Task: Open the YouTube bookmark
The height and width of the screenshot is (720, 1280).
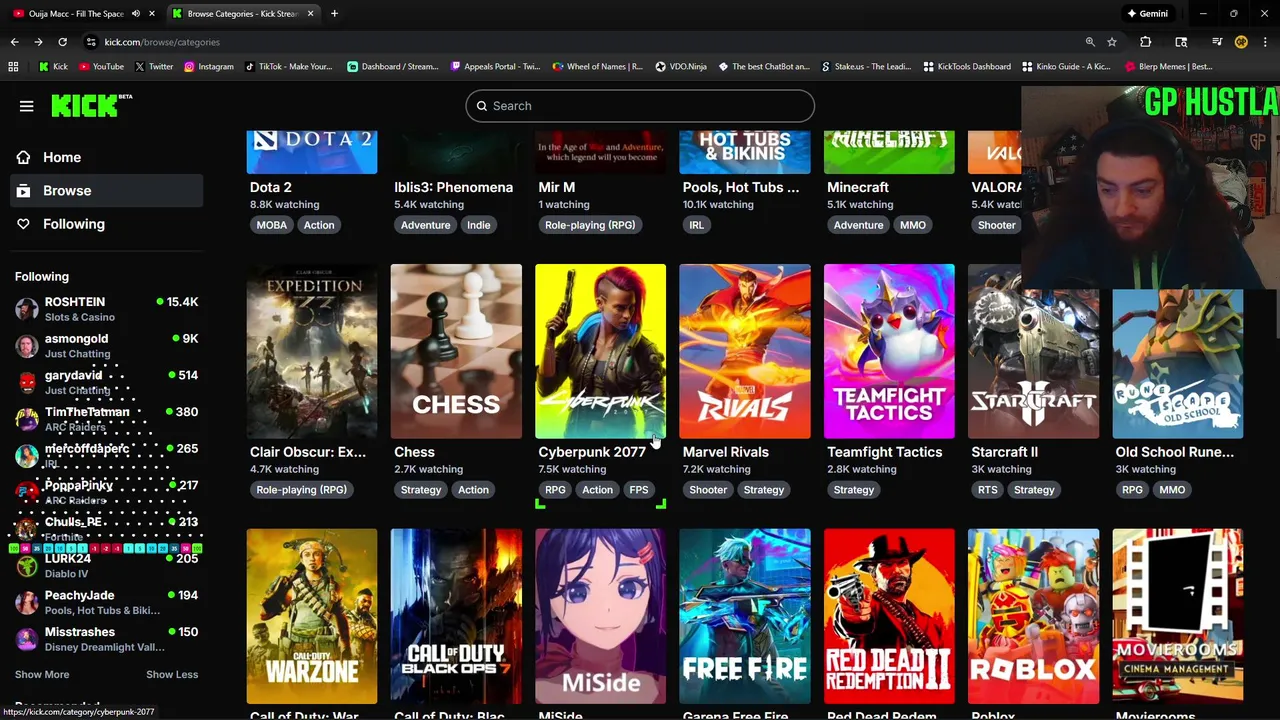Action: [101, 67]
